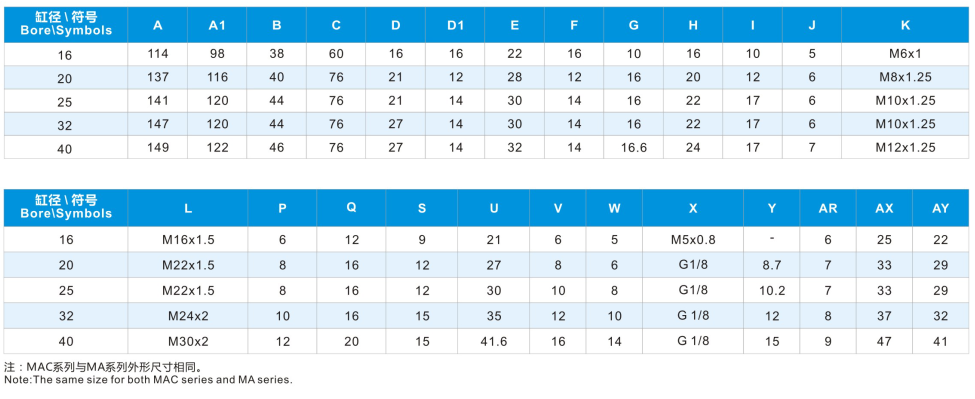This screenshot has height=399, width=975.
Task: Select the 16.6 value in column G
Action: click(634, 148)
